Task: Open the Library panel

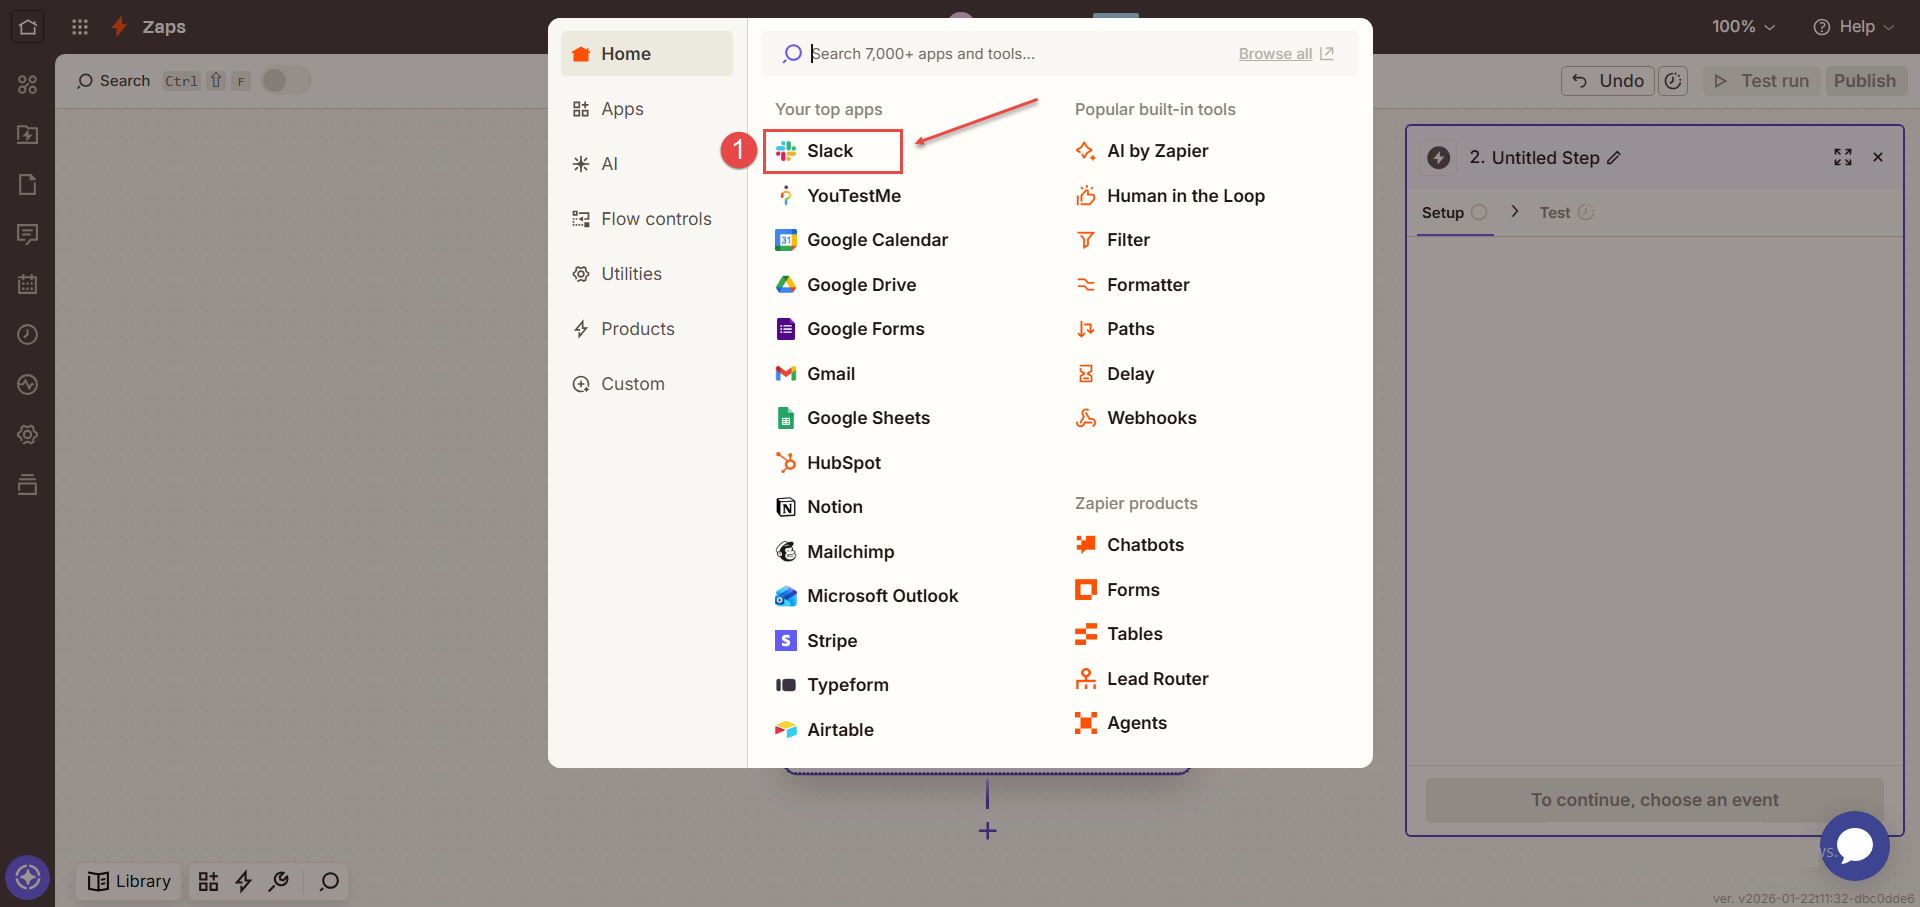Action: click(129, 881)
